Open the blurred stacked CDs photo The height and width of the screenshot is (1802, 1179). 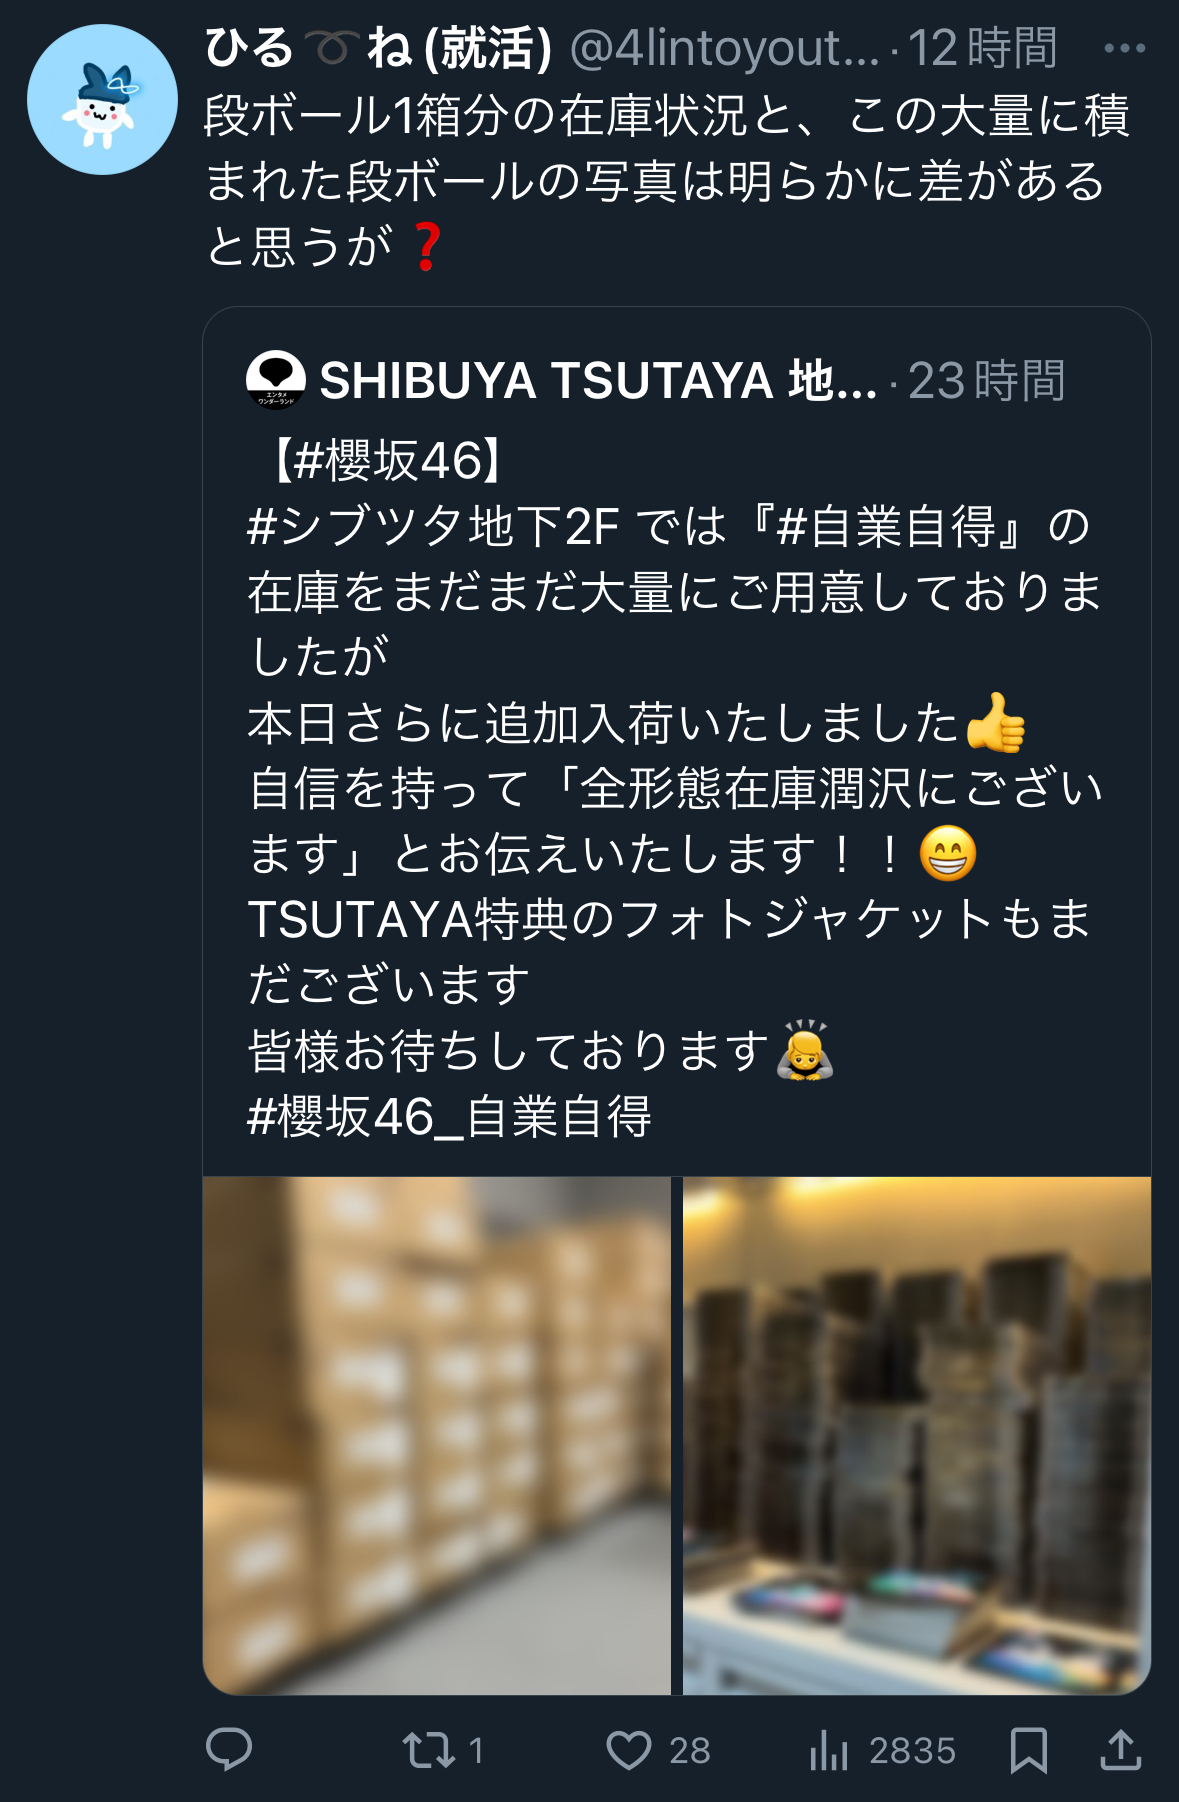point(917,1435)
